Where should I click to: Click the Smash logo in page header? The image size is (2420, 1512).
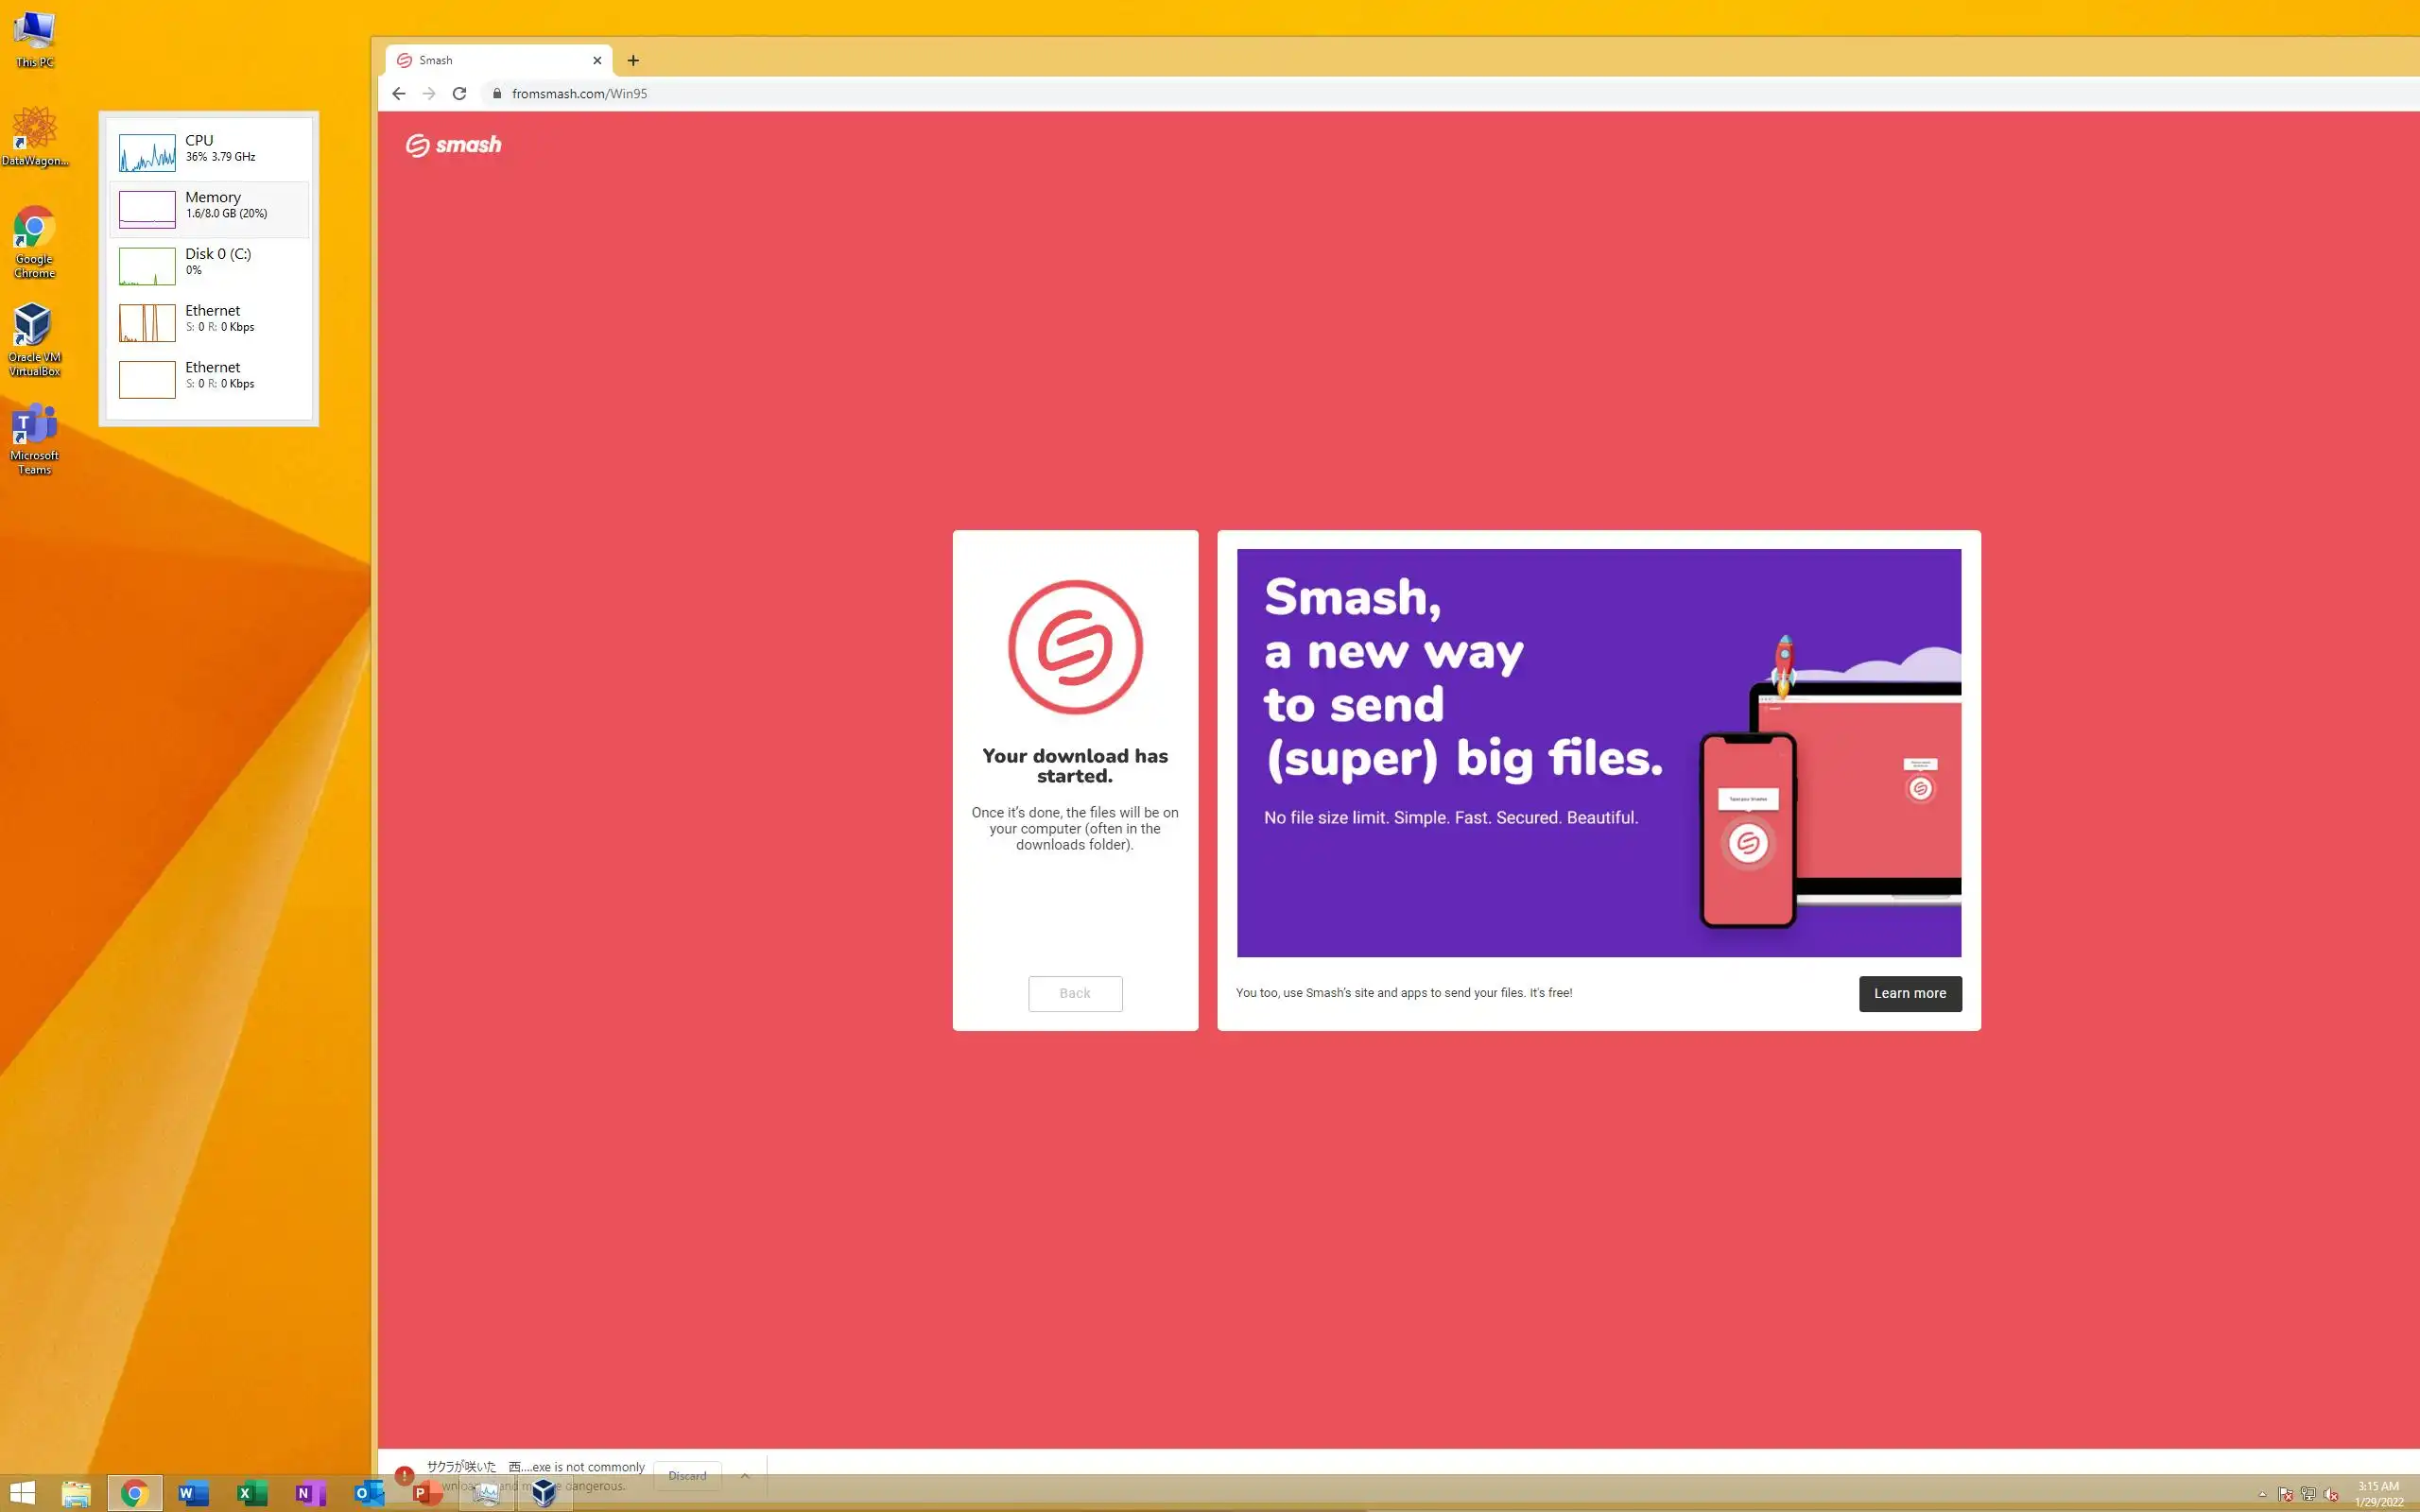(x=453, y=145)
